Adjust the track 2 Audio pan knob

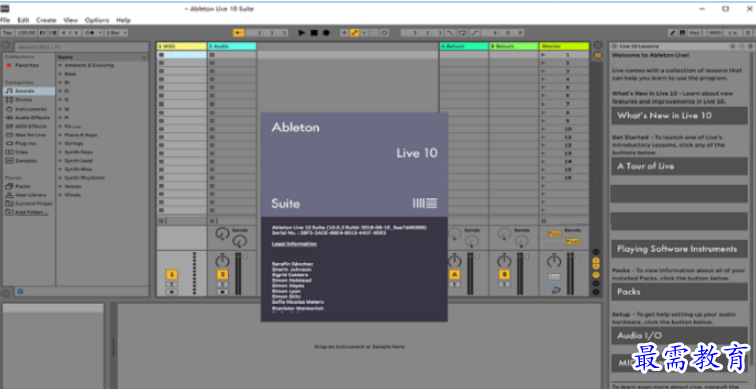coord(222,261)
